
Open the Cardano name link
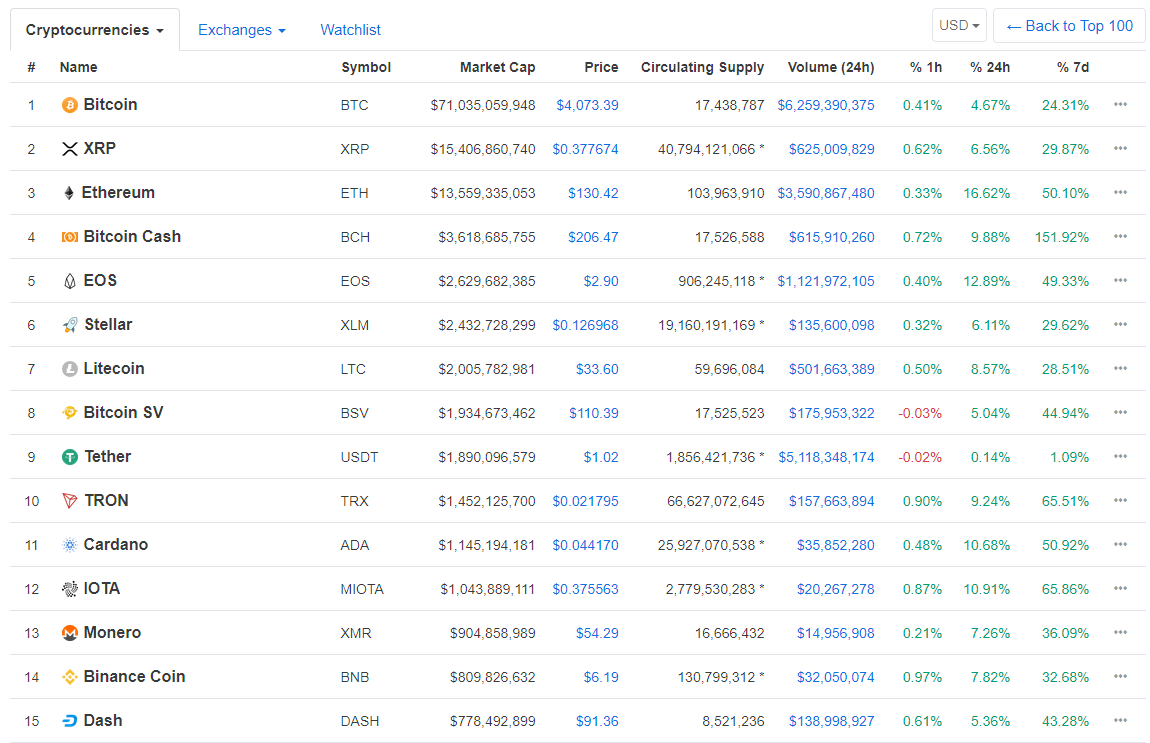point(115,545)
